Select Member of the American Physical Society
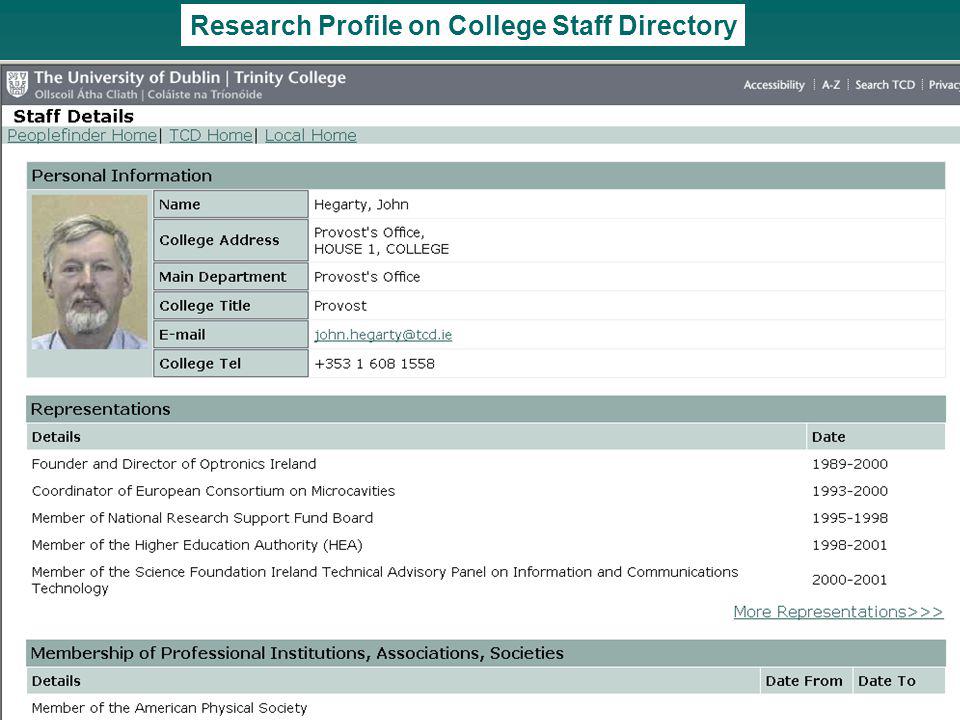 [x=169, y=708]
